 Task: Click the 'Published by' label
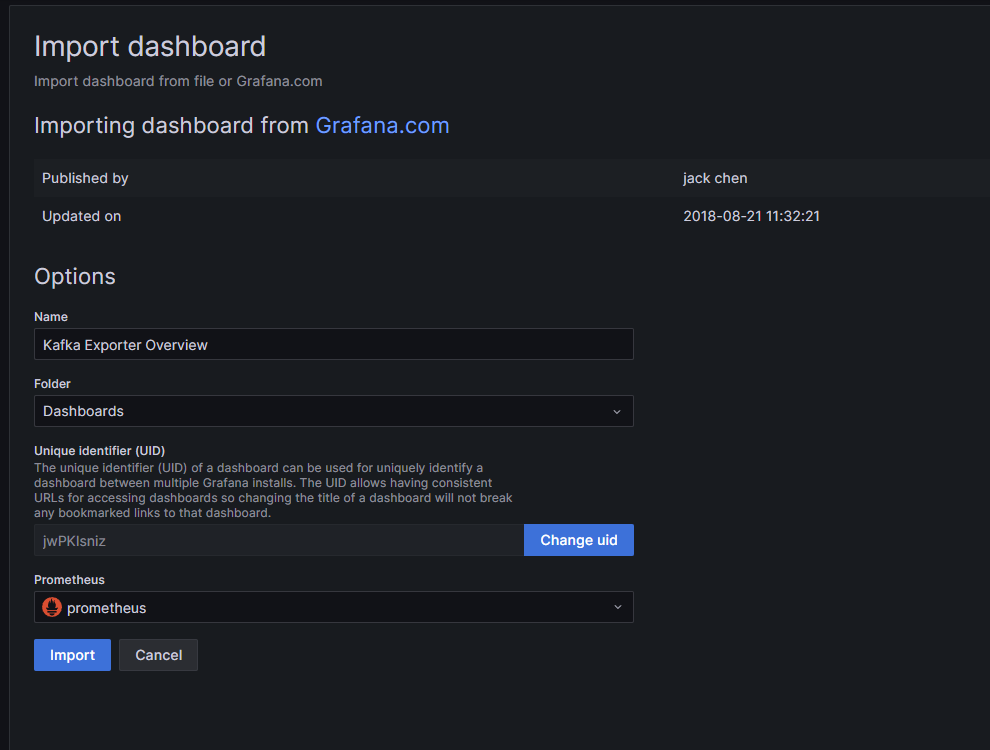point(85,178)
